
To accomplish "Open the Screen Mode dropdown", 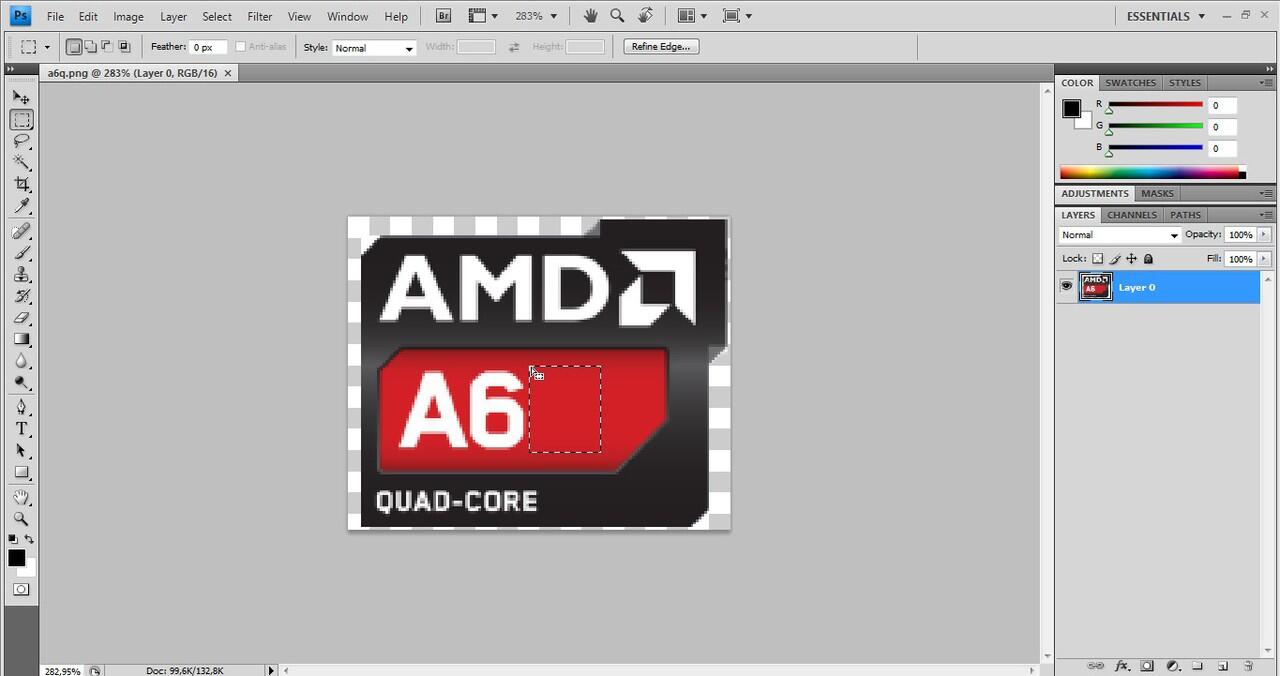I will click(x=737, y=16).
